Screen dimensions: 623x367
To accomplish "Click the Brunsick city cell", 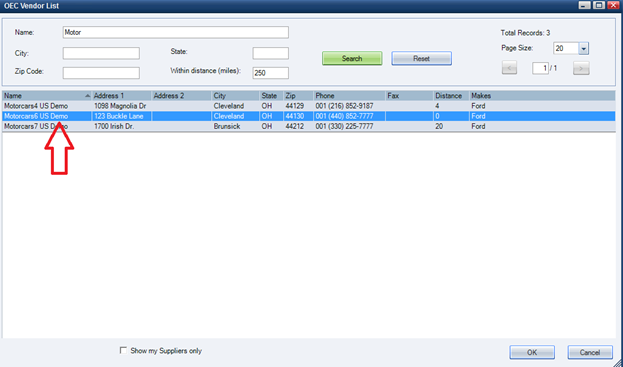I will [x=227, y=126].
